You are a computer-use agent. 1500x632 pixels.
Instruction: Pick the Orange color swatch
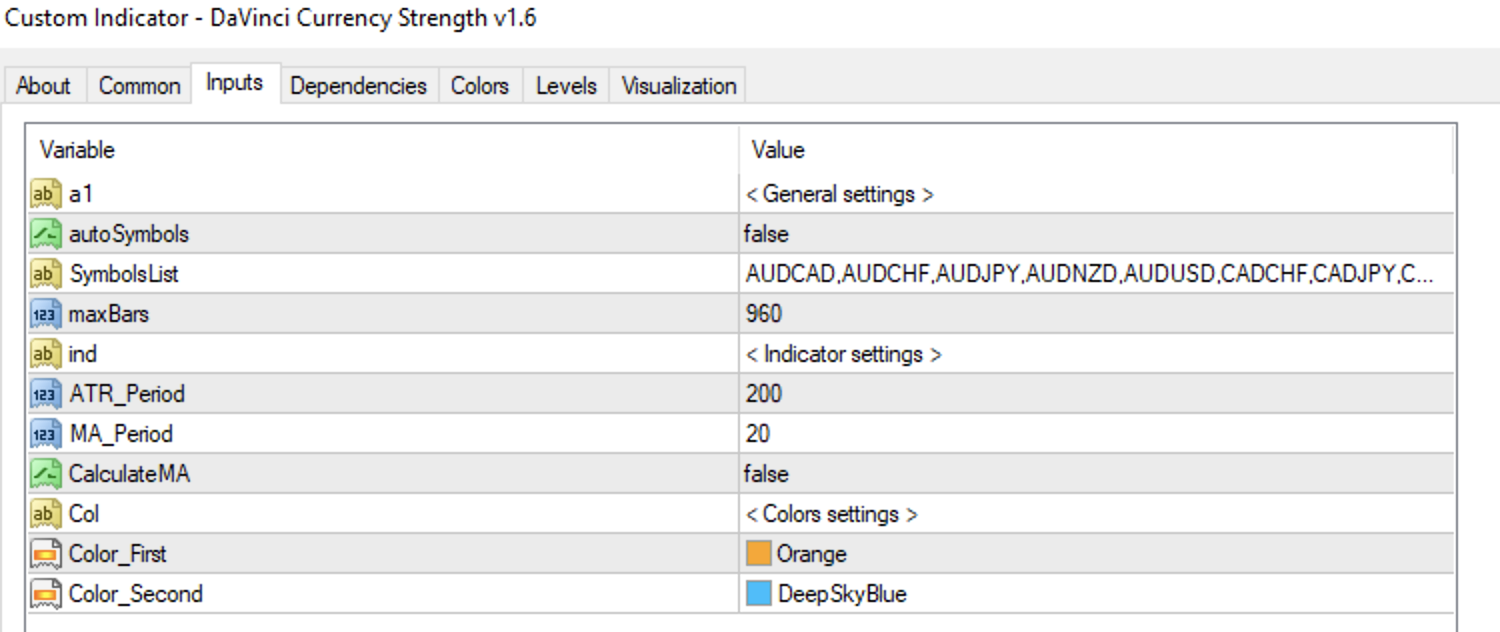(x=759, y=554)
